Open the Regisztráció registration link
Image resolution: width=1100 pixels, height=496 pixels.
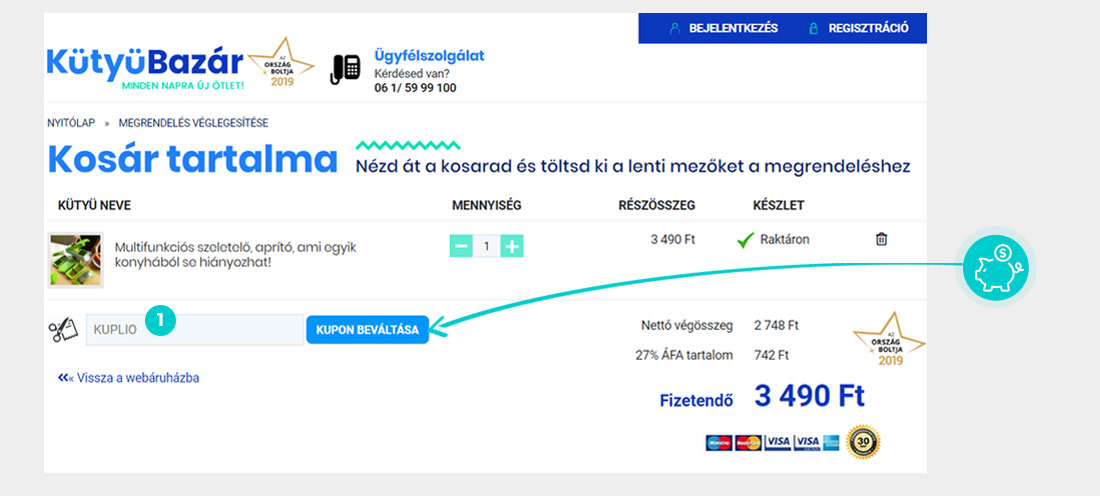pyautogui.click(x=868, y=29)
